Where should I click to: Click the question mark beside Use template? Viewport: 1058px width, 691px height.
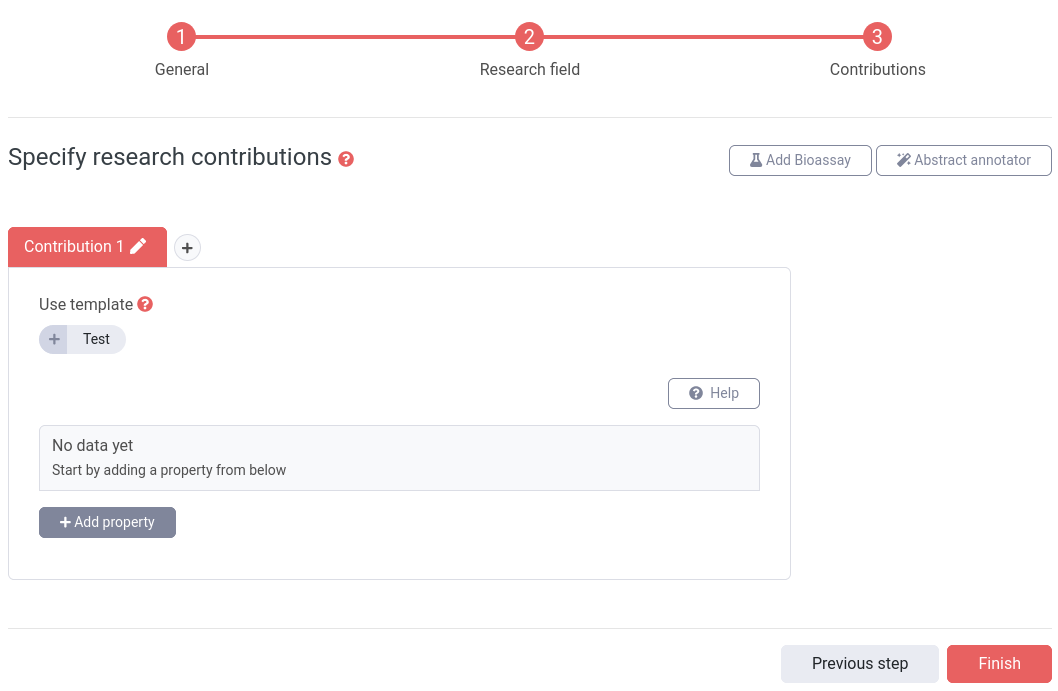click(x=145, y=304)
